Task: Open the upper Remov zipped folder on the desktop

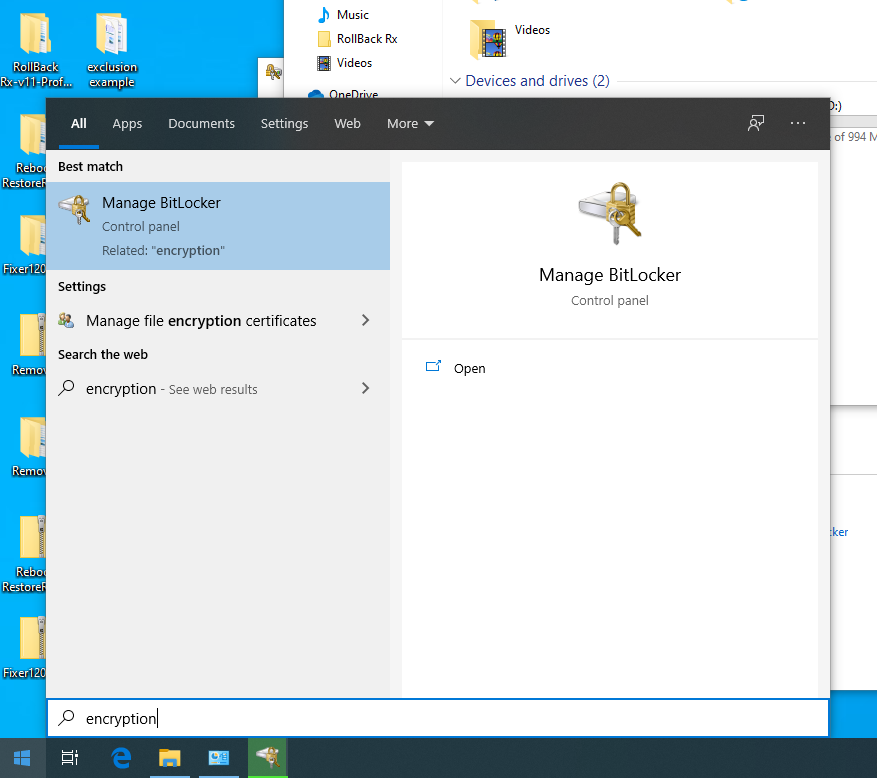Action: (x=28, y=345)
